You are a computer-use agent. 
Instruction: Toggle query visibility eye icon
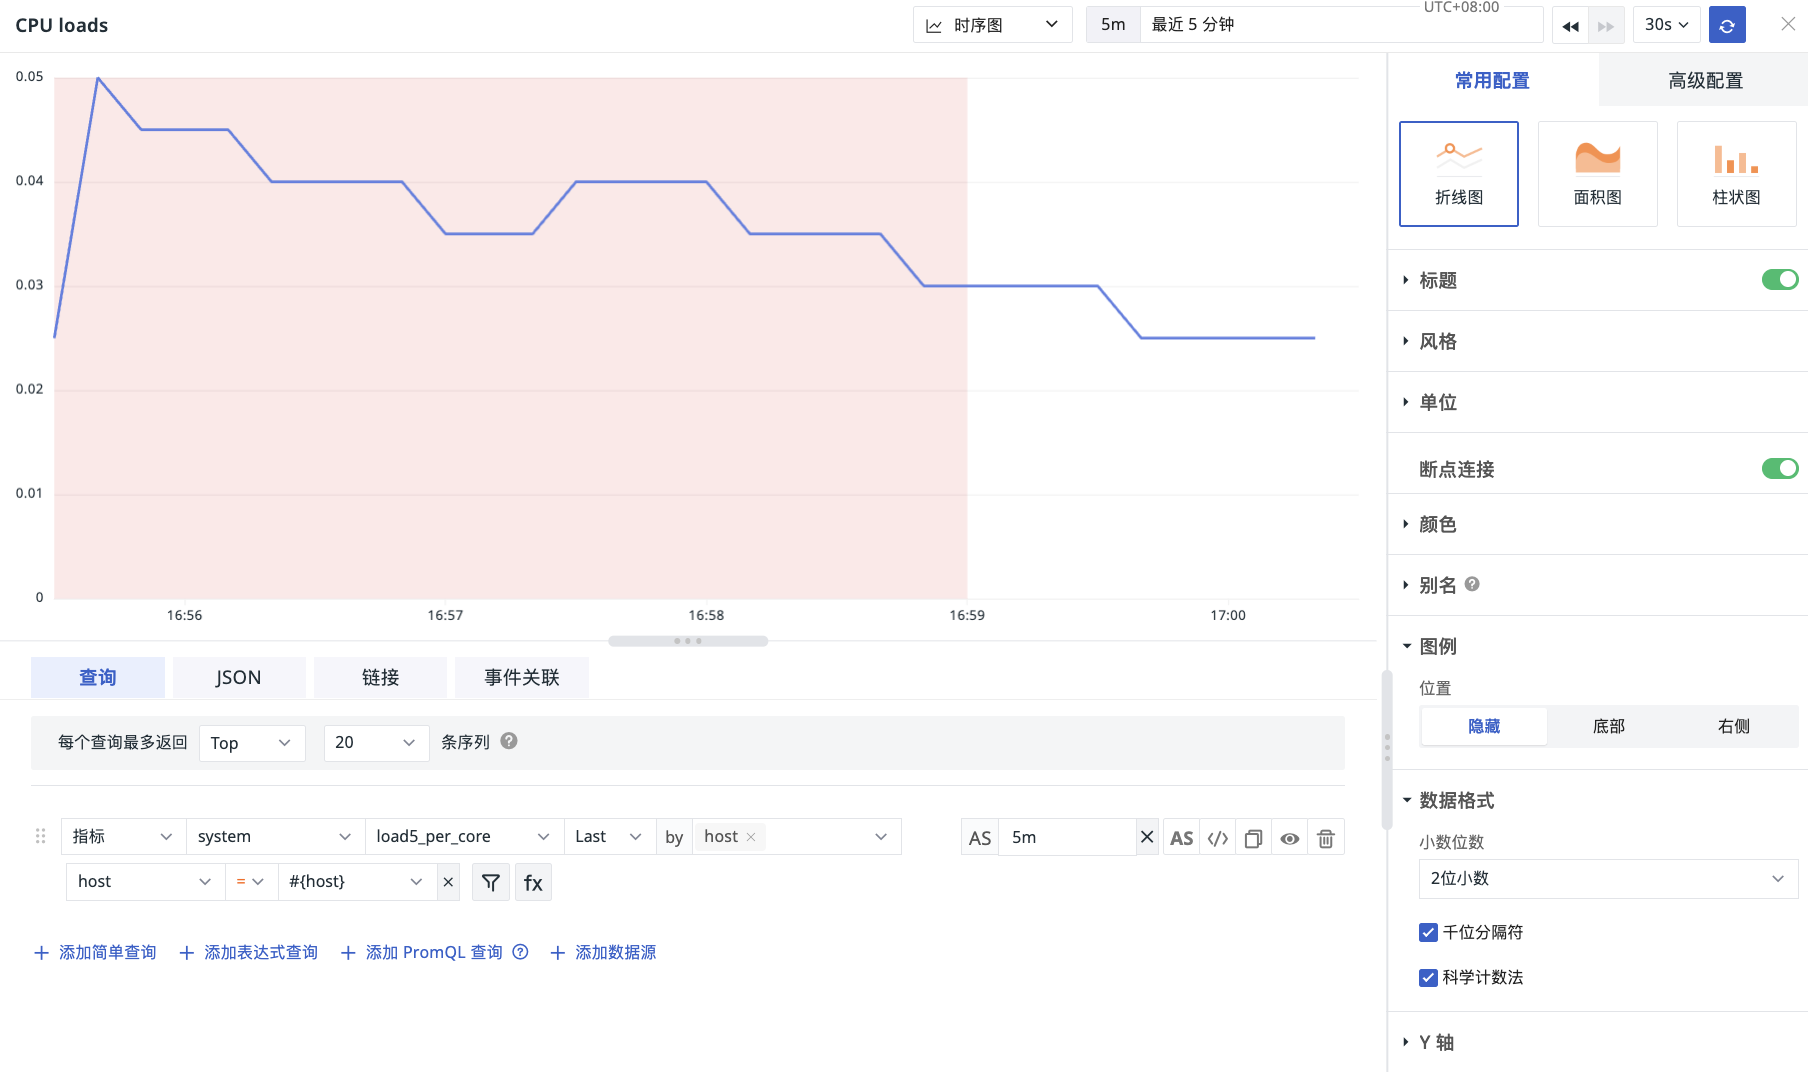point(1289,838)
